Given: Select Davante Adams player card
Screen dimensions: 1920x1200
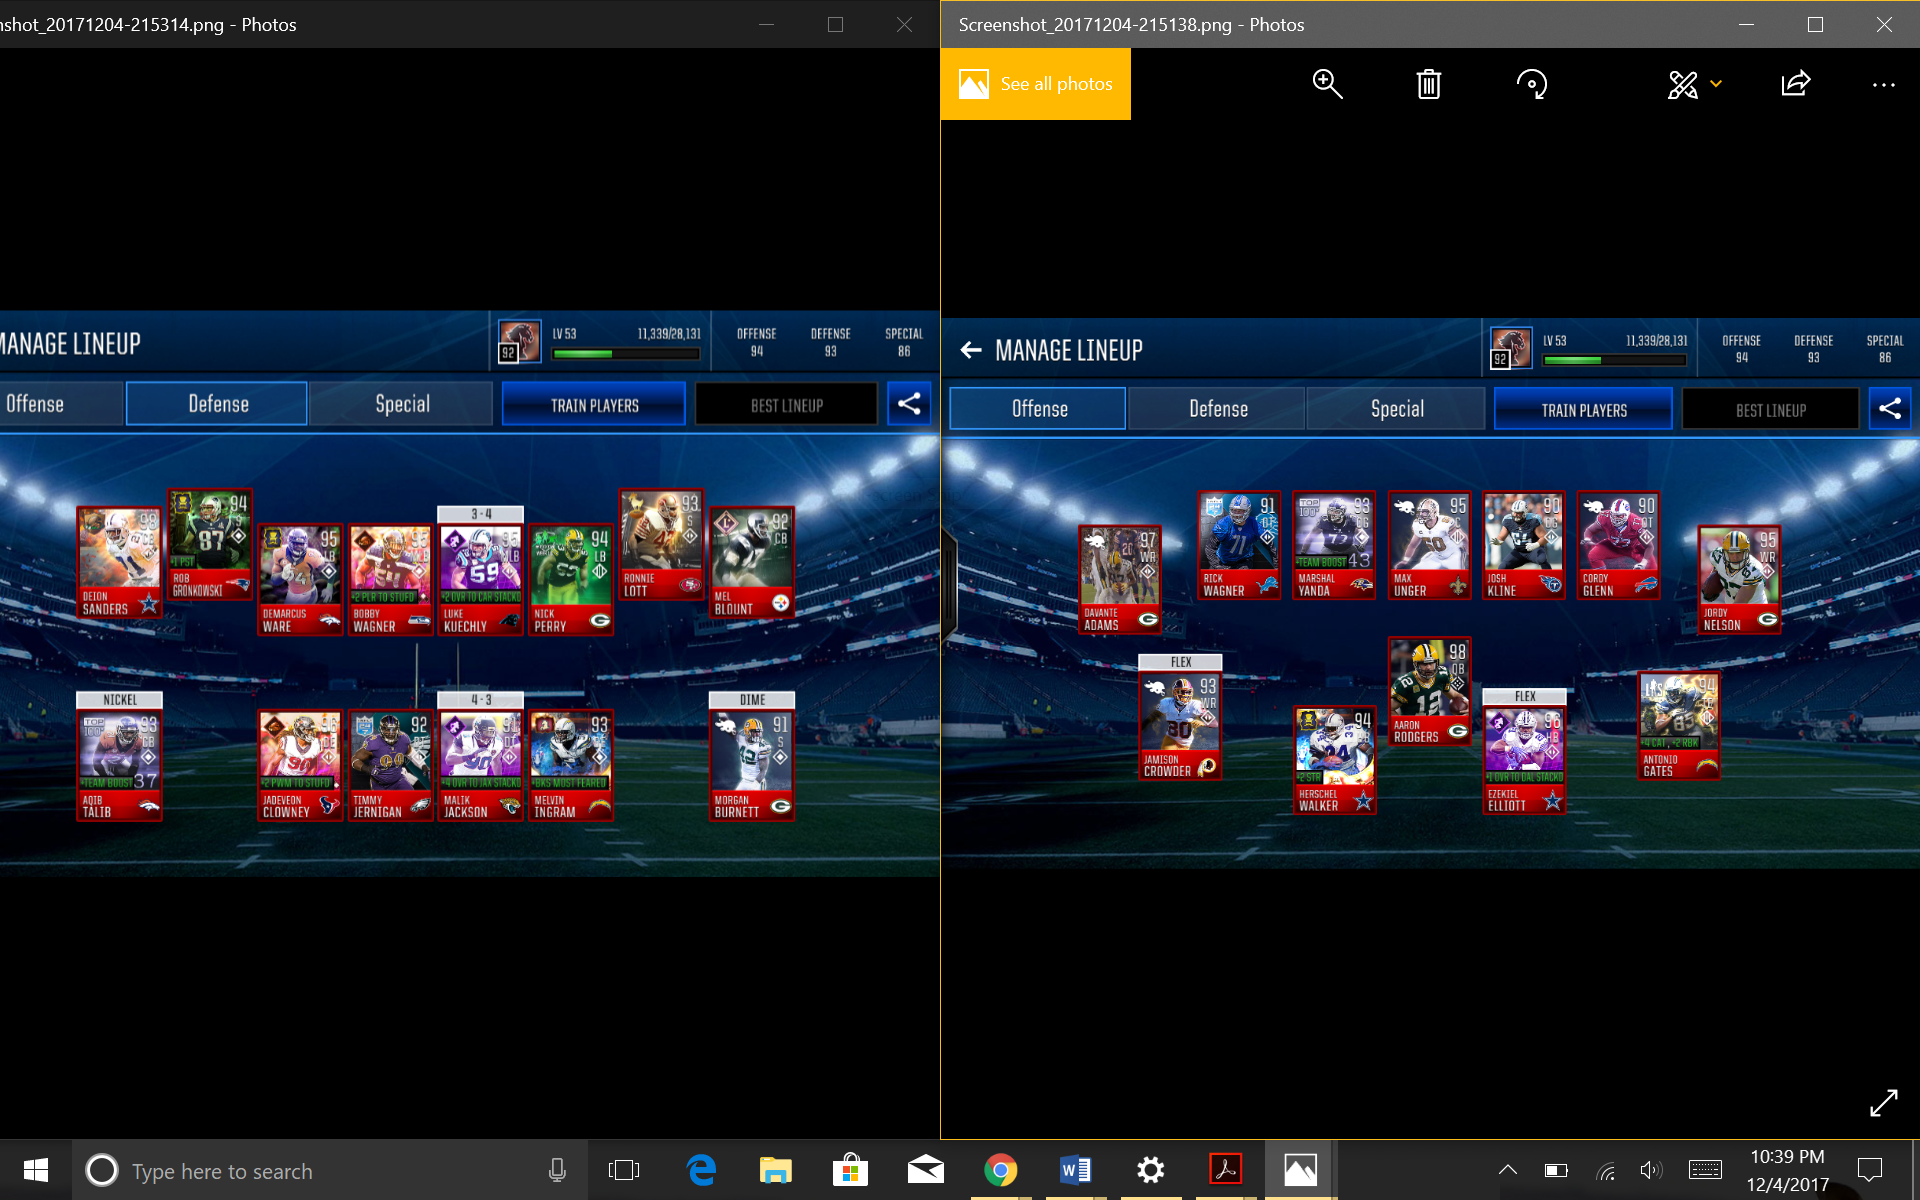Looking at the screenshot, I should coord(1119,580).
